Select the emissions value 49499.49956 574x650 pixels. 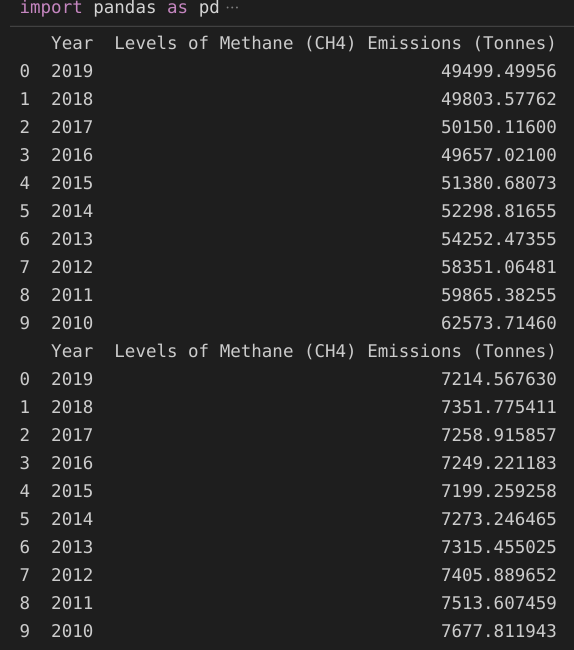[499, 71]
